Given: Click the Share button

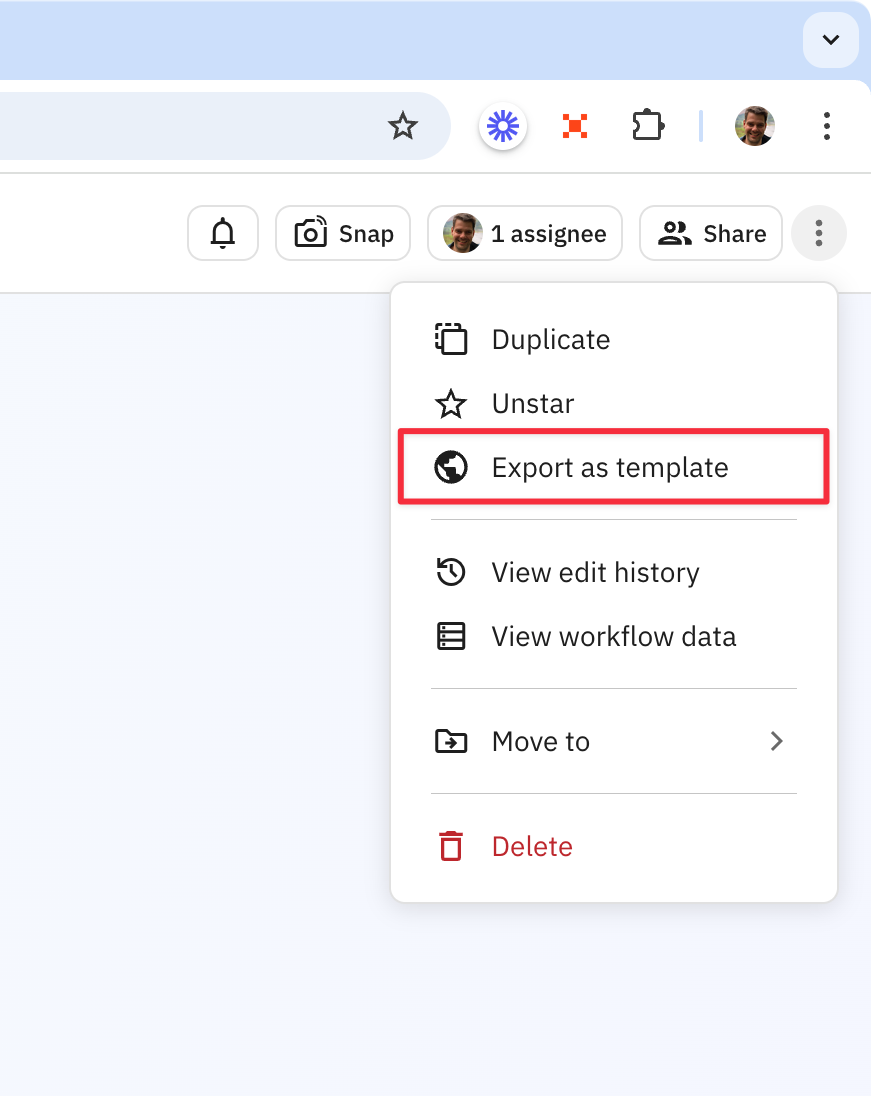Looking at the screenshot, I should pyautogui.click(x=711, y=233).
